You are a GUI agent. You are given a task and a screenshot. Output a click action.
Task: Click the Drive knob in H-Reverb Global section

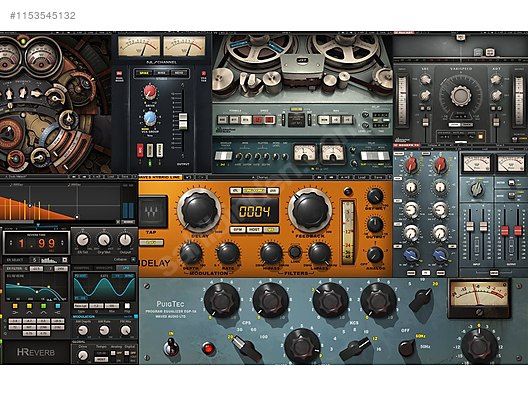pos(83,355)
